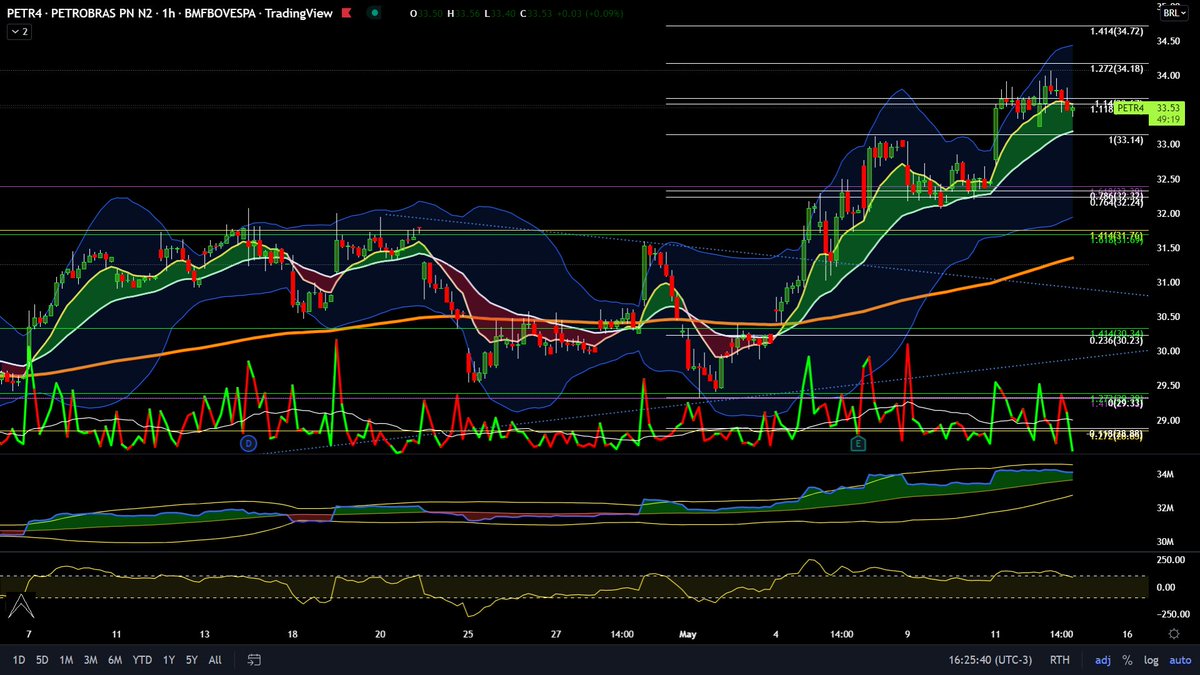Screen dimensions: 1200x675
Task: Click the 34M volume axis label
Action: point(1167,474)
